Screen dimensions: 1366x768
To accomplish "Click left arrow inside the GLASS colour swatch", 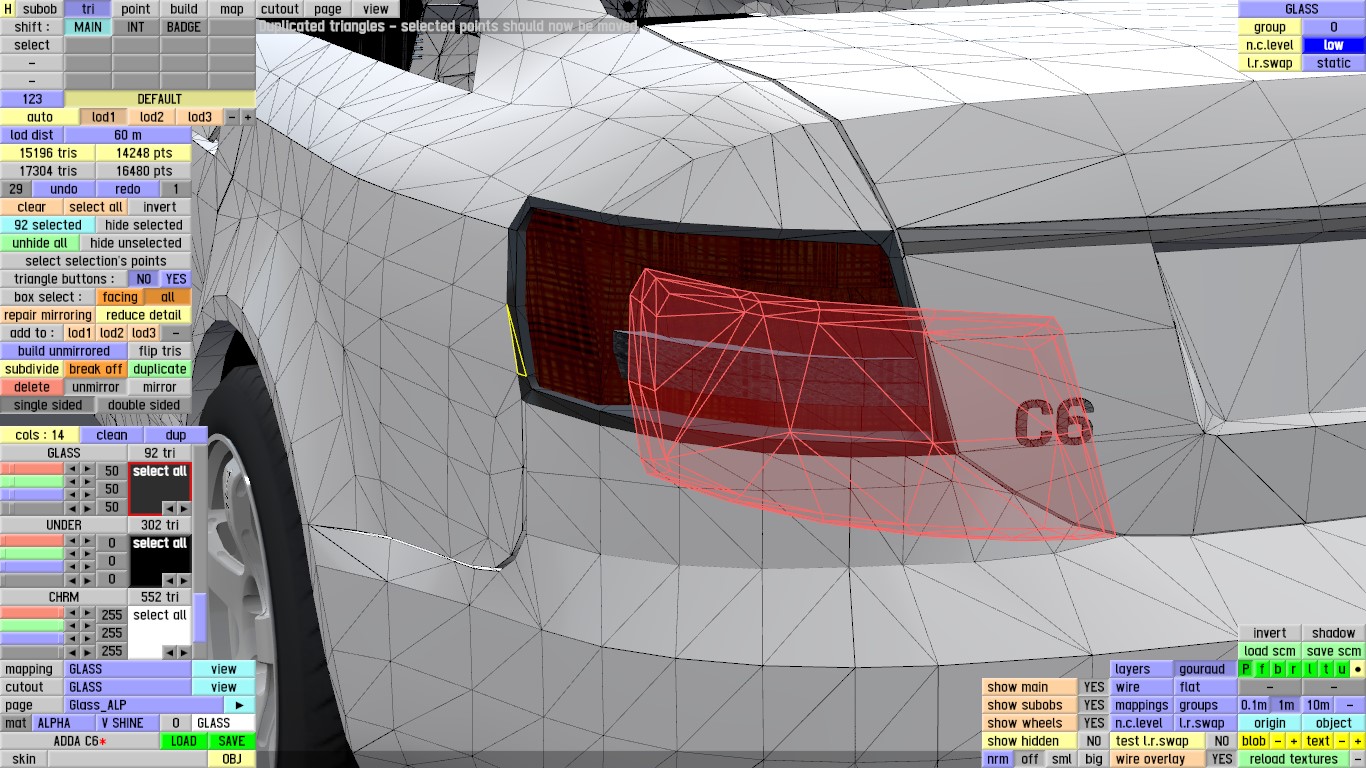I will click(169, 509).
